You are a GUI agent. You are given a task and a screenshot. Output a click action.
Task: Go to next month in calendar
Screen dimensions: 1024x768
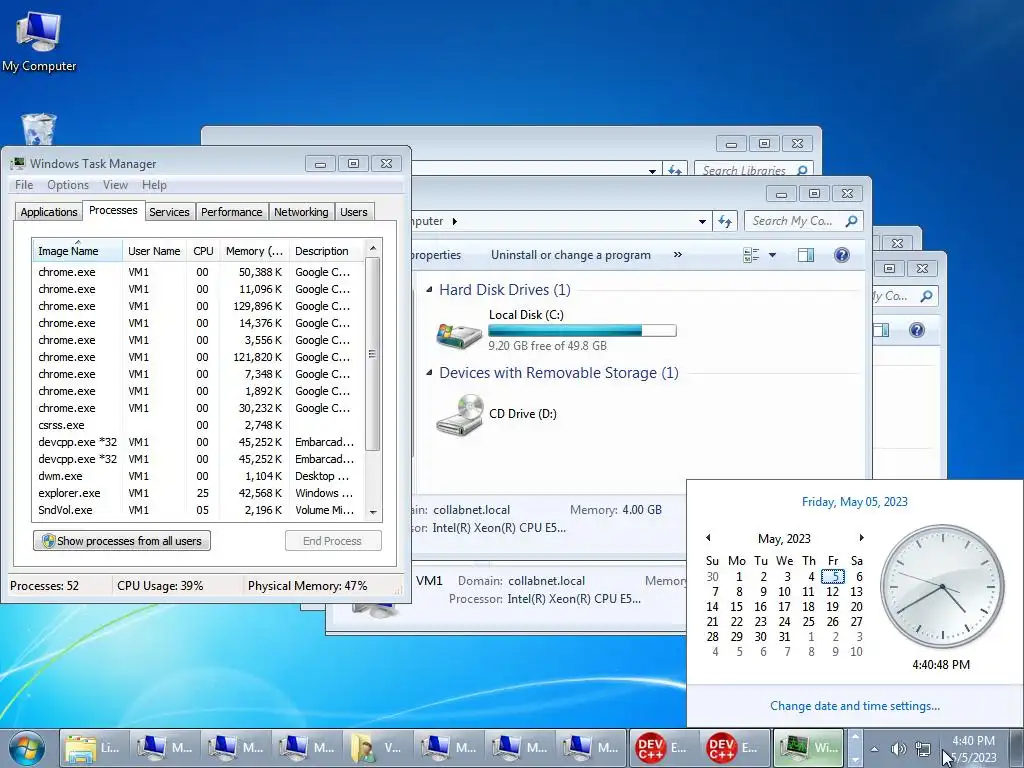861,538
